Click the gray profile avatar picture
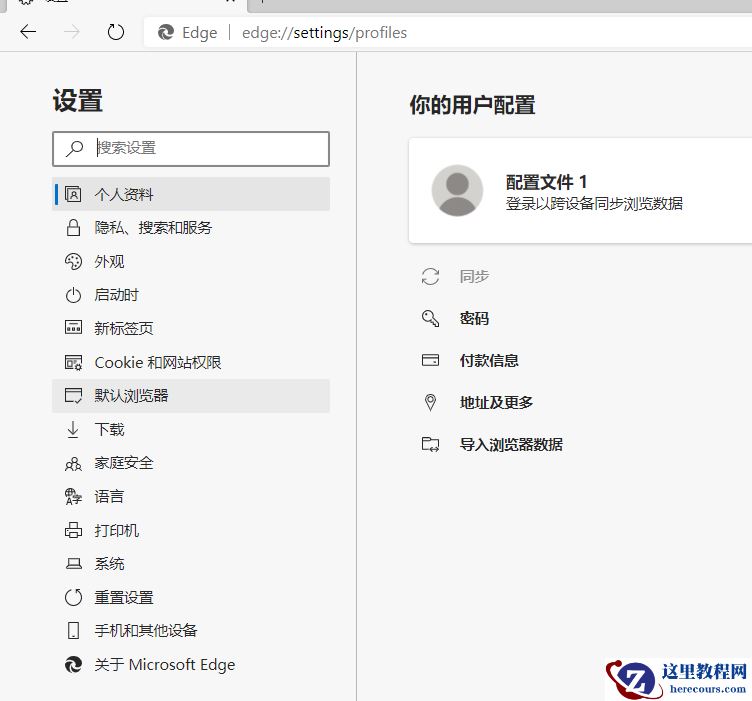This screenshot has width=752, height=701. (457, 191)
